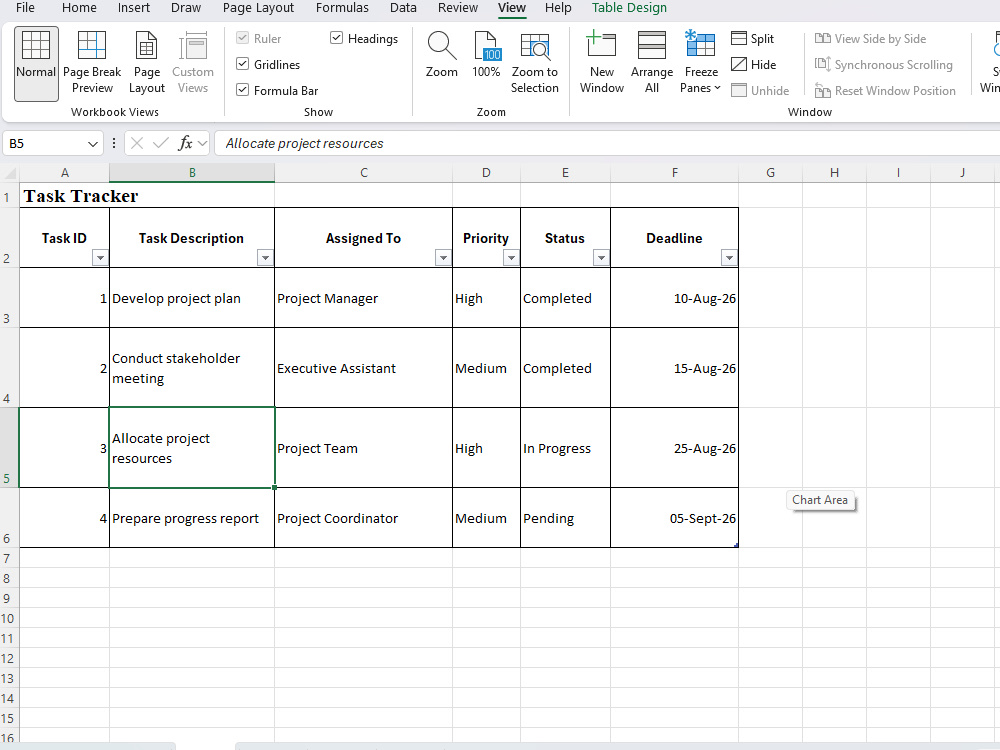Open the Deadline filter dropdown
This screenshot has width=1000, height=750.
coord(729,258)
